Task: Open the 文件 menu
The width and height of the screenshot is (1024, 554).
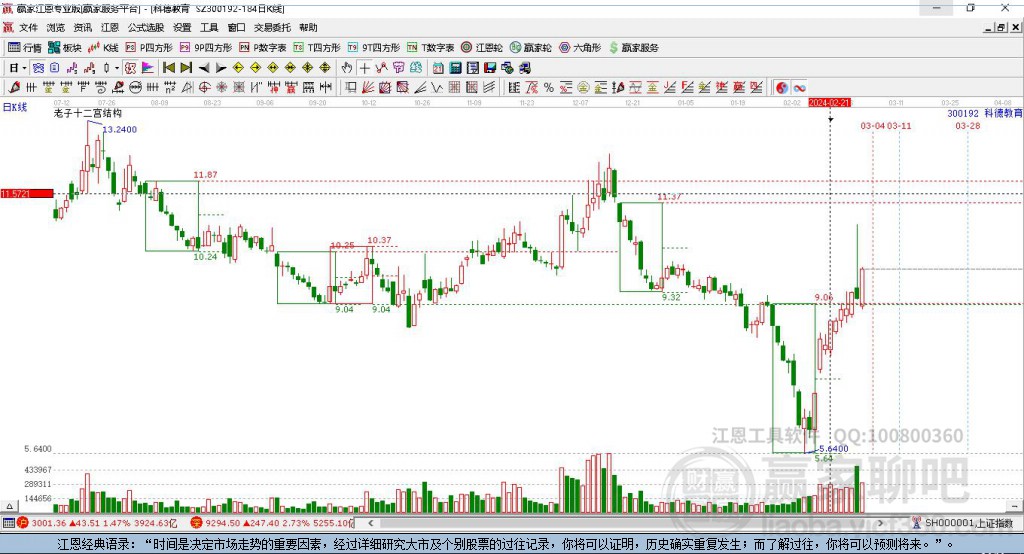Action: coord(28,27)
